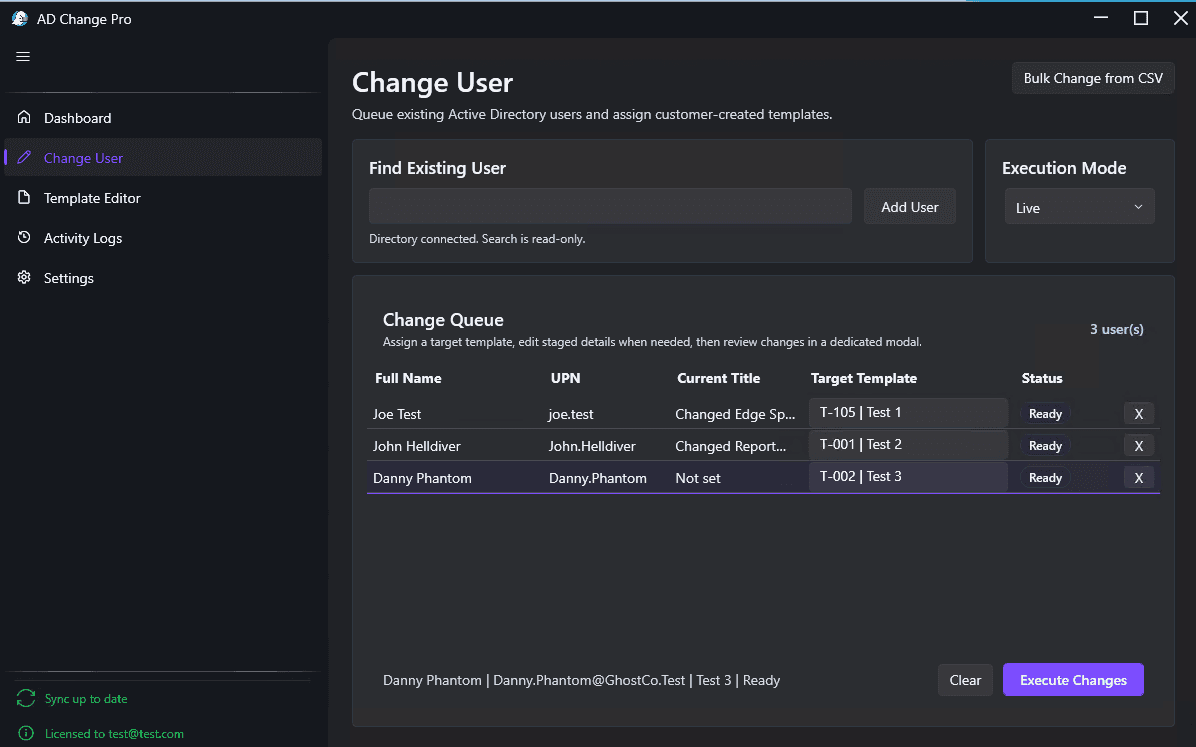The height and width of the screenshot is (747, 1196).
Task: Select the Joe Test row name
Action: pos(397,414)
